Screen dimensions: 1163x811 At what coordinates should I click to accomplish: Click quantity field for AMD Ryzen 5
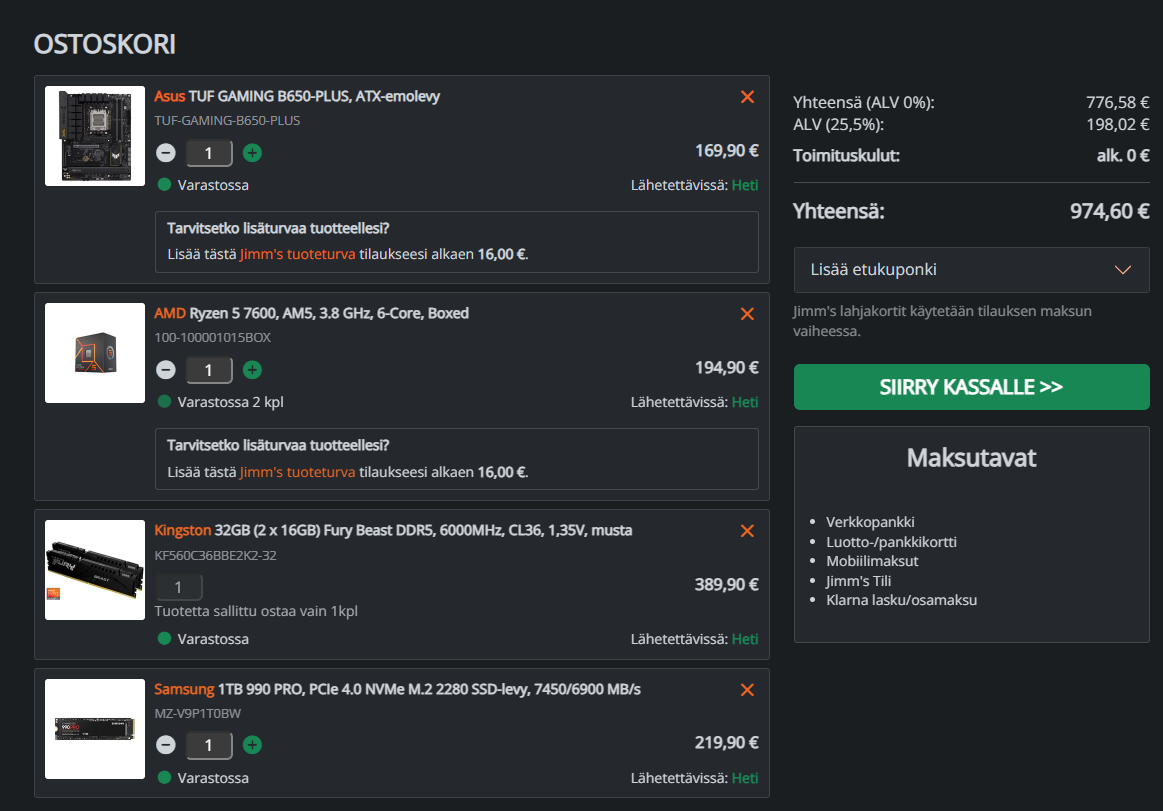click(x=208, y=370)
